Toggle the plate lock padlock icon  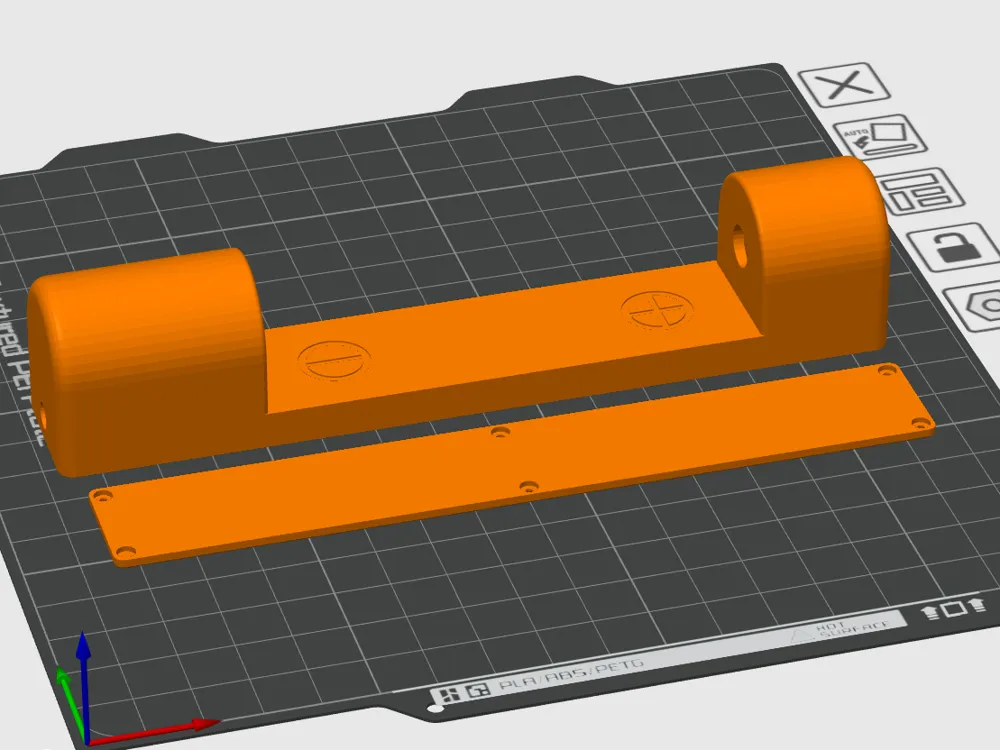click(956, 247)
